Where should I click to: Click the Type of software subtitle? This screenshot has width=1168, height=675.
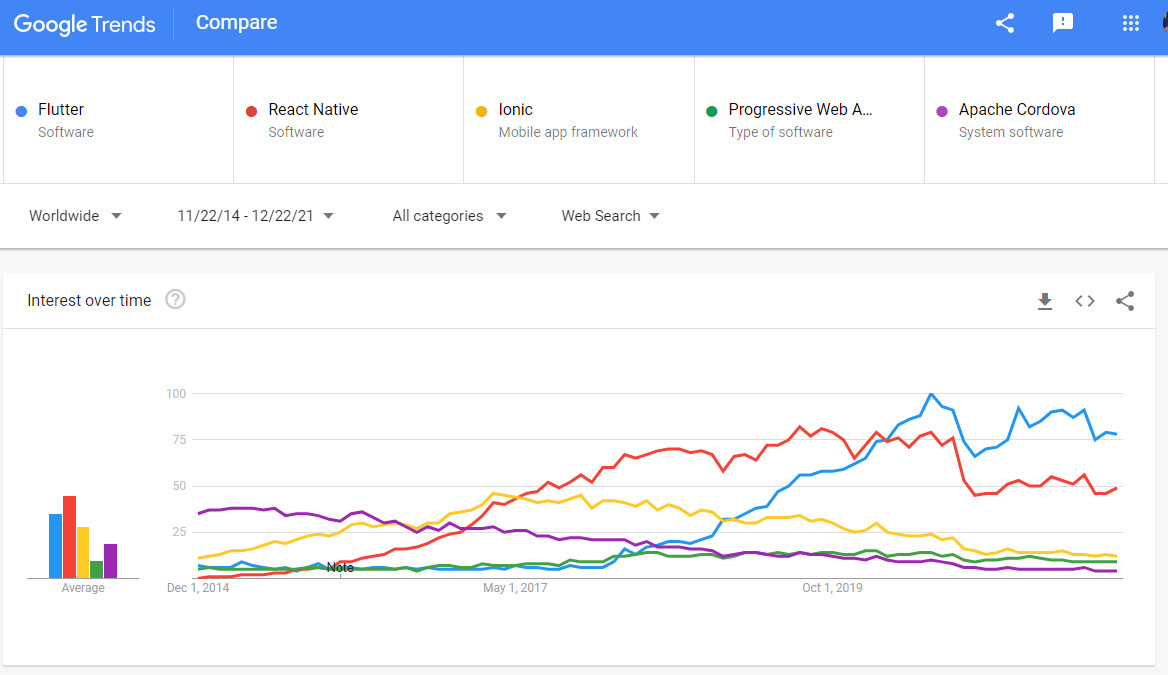point(781,132)
